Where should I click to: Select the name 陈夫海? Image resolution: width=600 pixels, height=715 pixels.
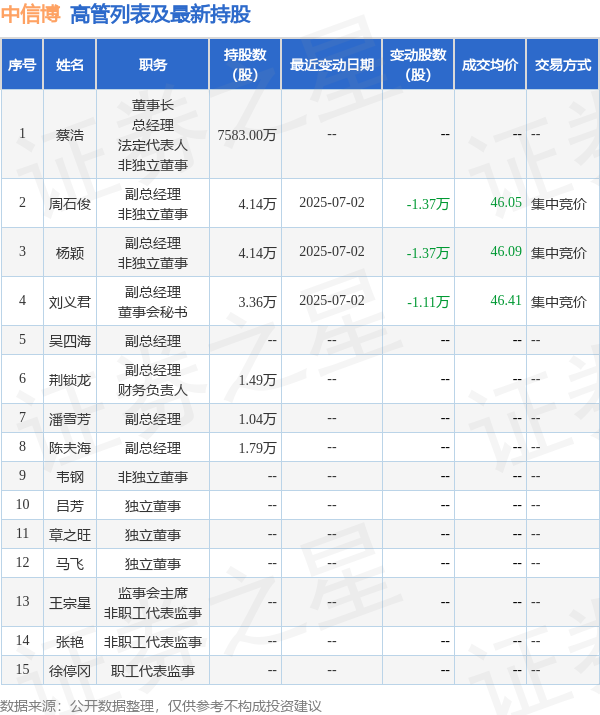tap(70, 448)
